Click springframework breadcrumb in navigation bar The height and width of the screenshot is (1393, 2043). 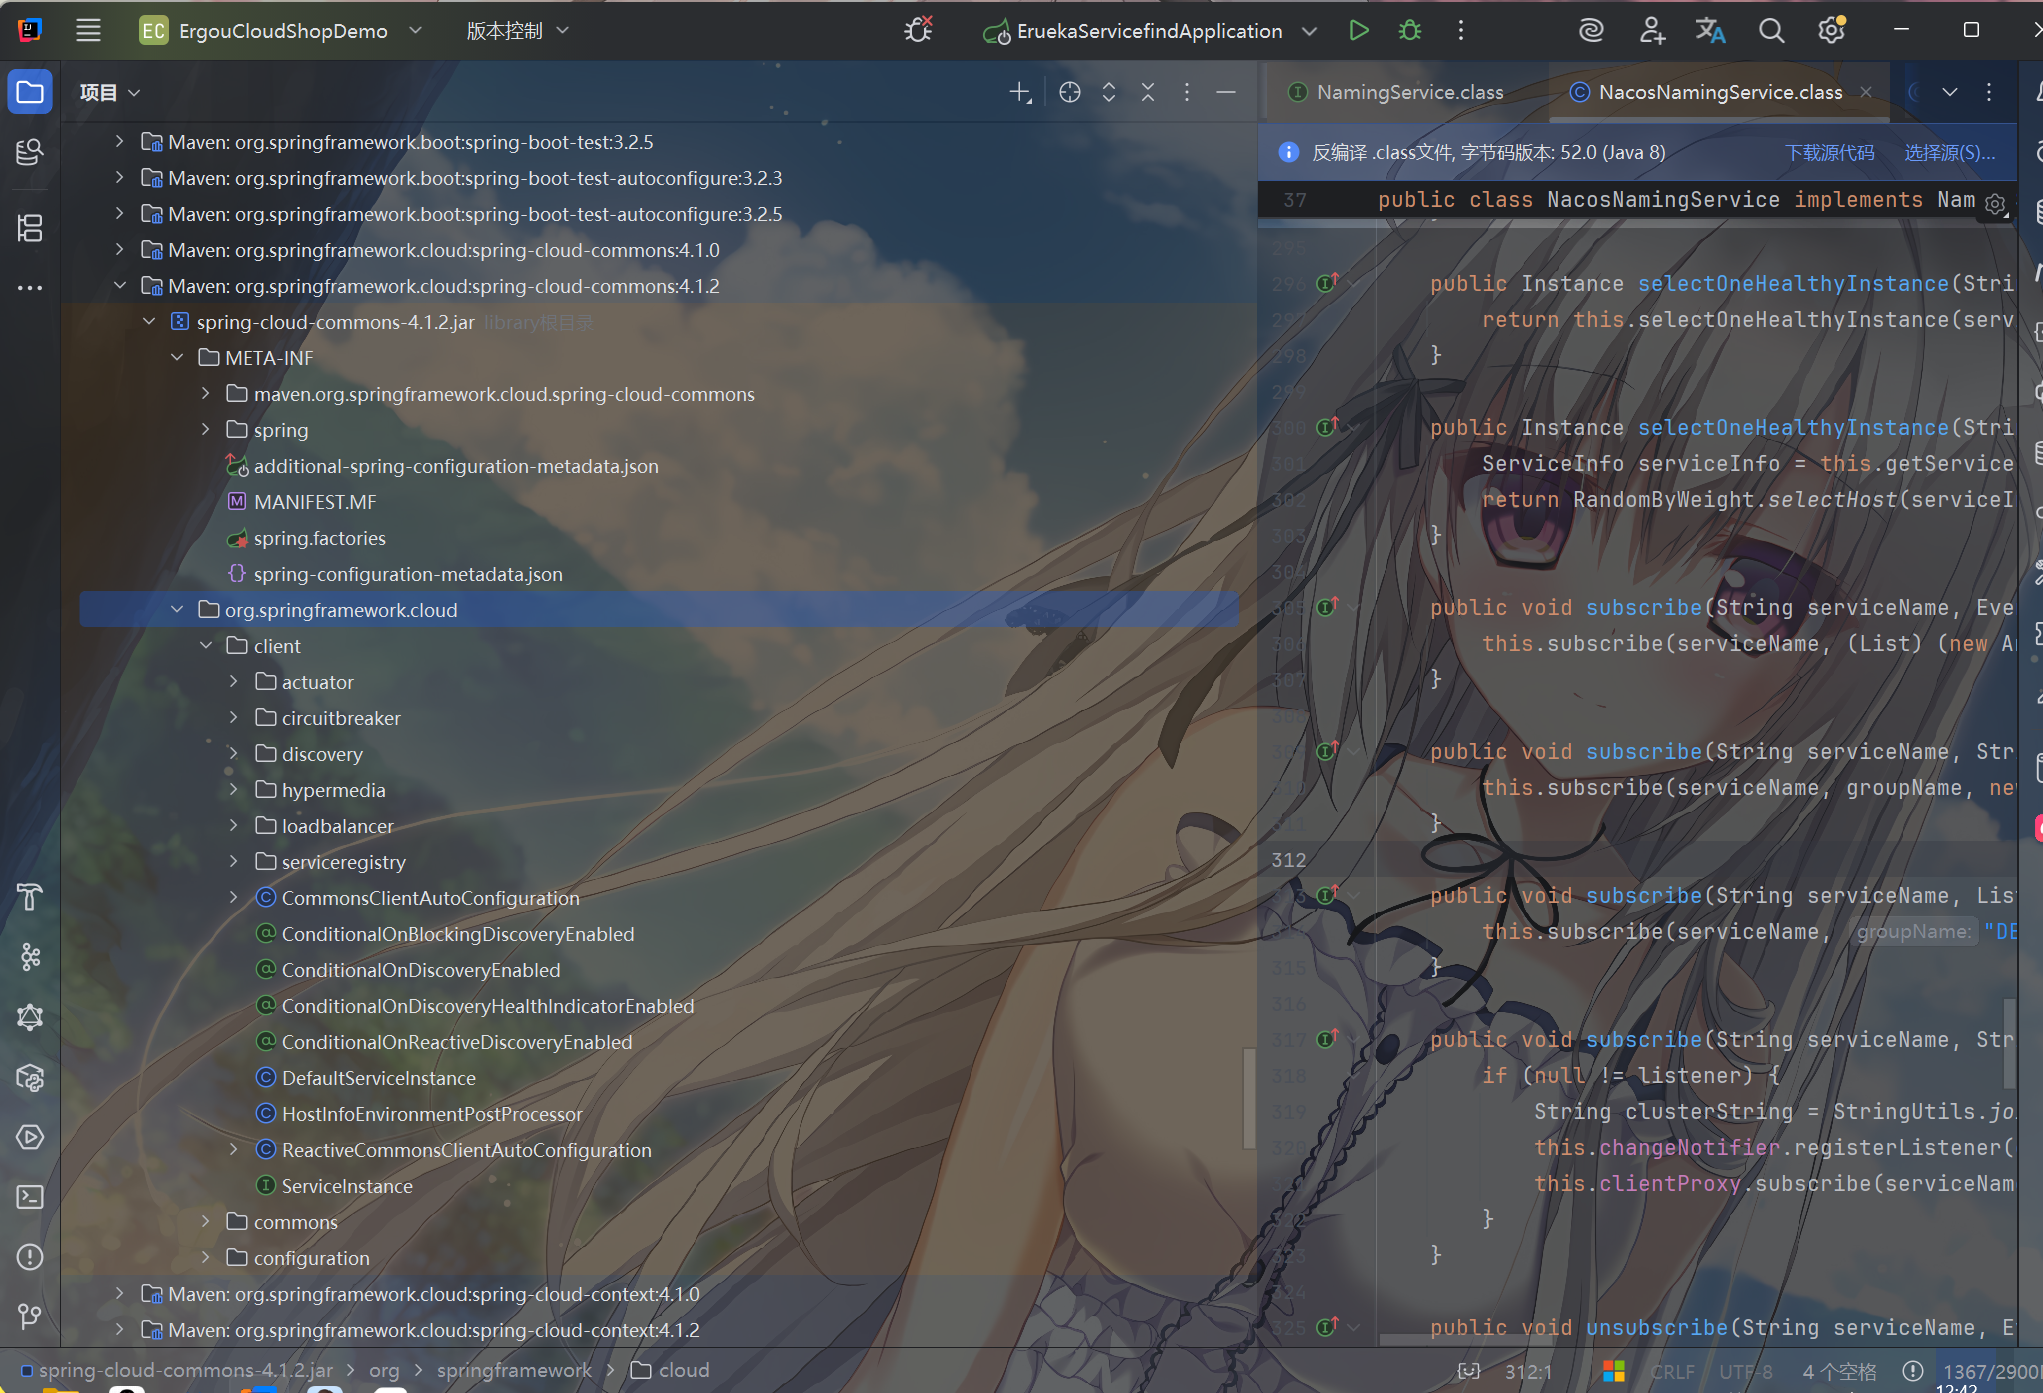coord(514,1370)
